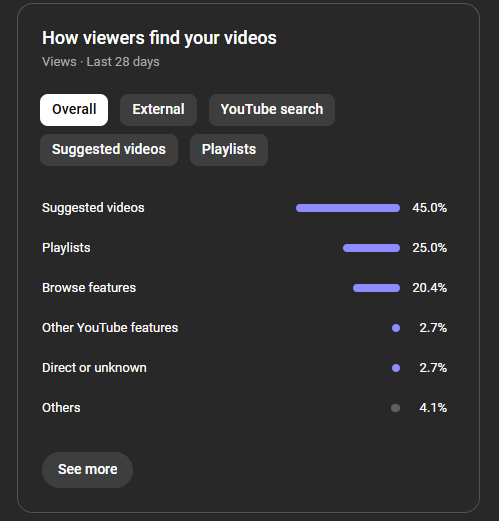
Task: Click the Direct or unknown purple dot
Action: 396,368
